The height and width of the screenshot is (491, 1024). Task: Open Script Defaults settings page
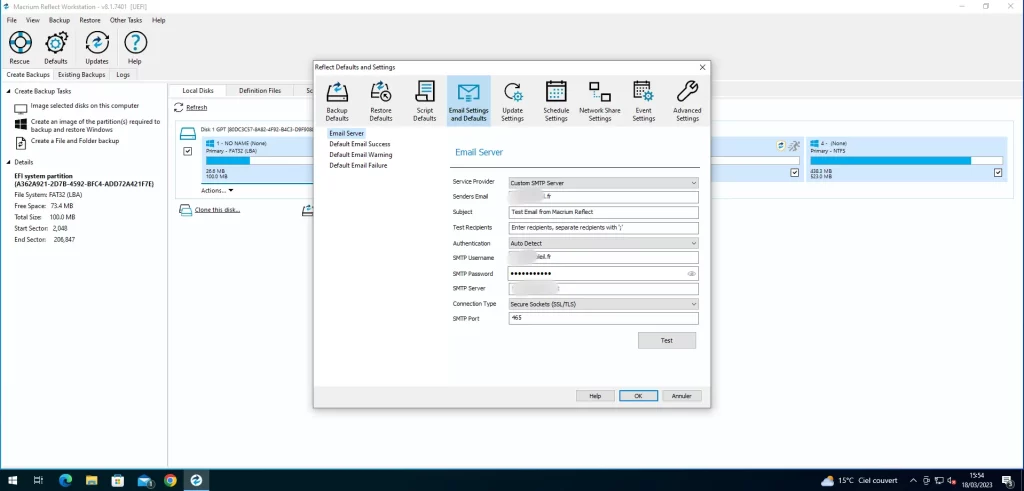(424, 101)
